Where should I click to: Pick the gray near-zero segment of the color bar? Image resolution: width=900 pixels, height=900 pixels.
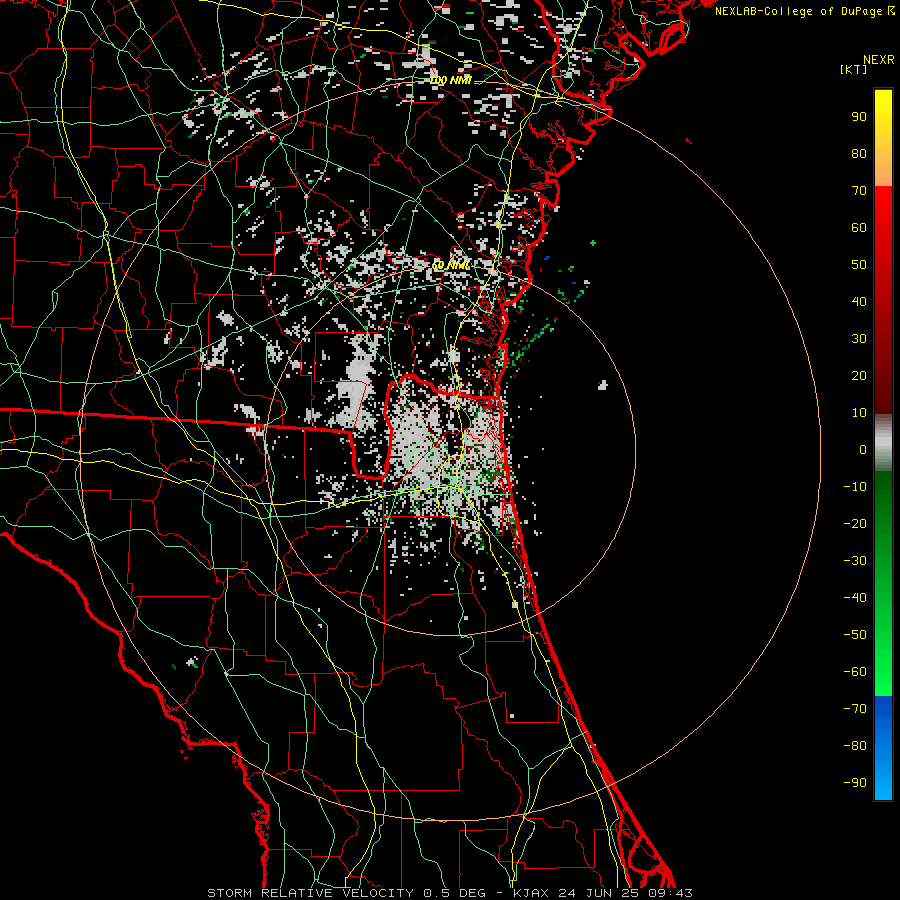(x=883, y=443)
